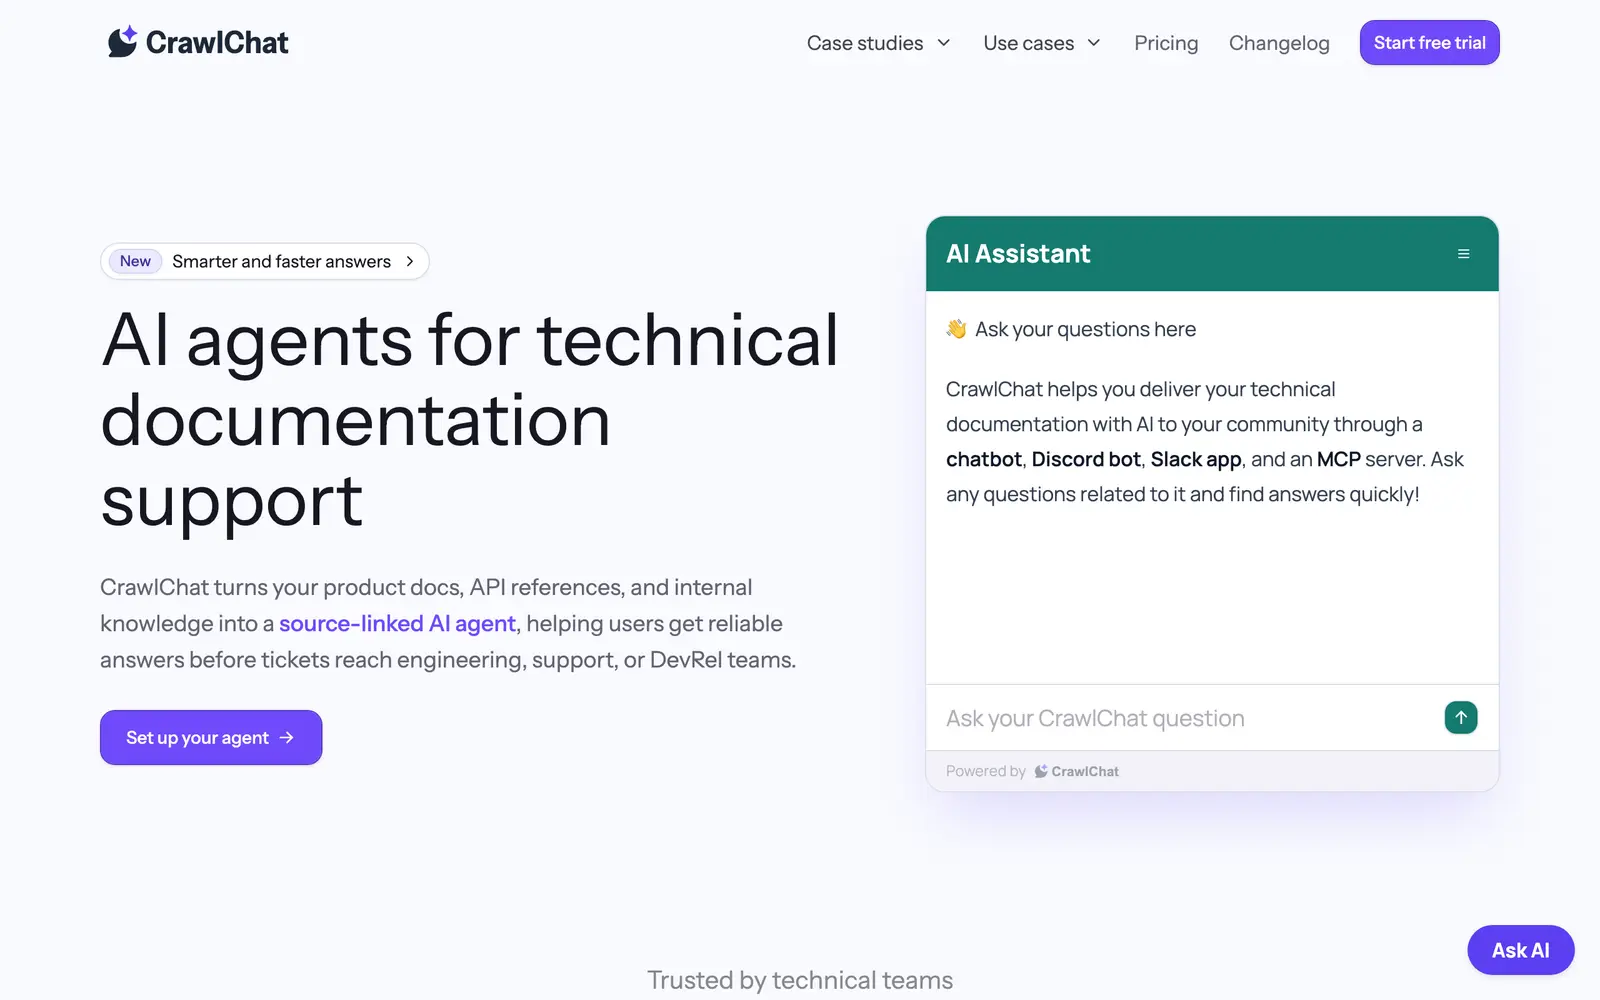Send question with the green arrow button

pos(1461,717)
